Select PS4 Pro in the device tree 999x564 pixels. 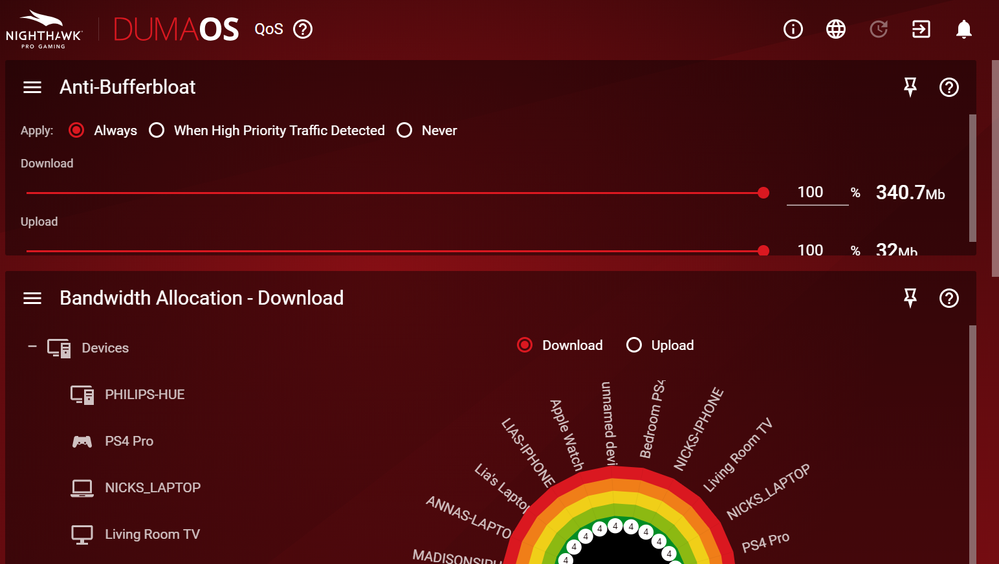tap(129, 441)
